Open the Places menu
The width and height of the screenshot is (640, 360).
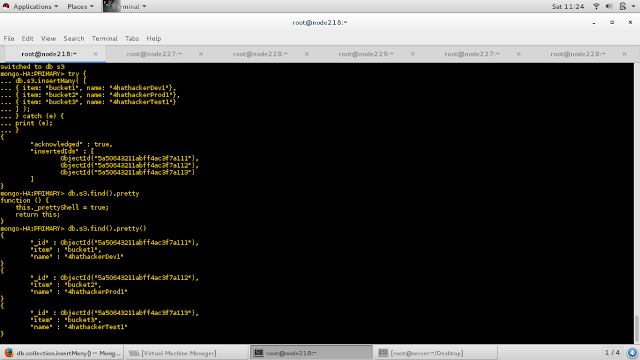tap(80, 7)
